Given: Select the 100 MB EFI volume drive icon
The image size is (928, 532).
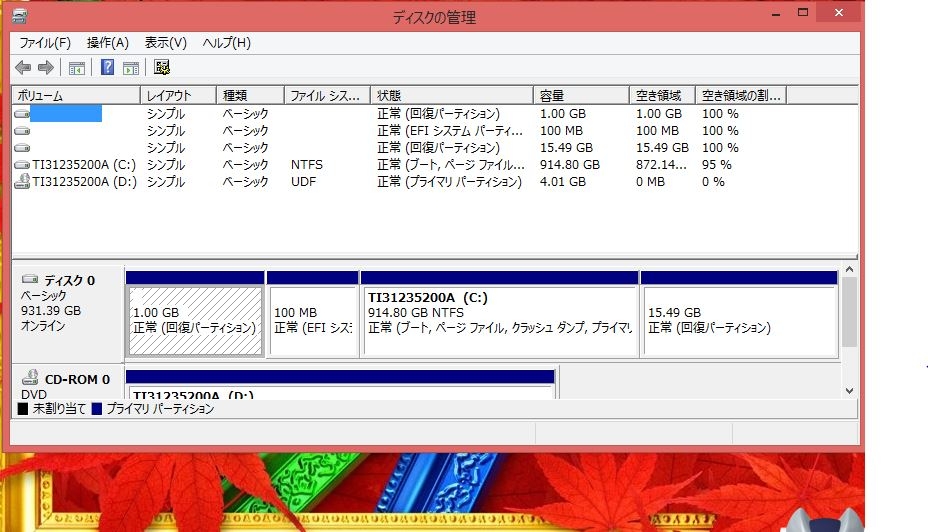Looking at the screenshot, I should coord(22,131).
